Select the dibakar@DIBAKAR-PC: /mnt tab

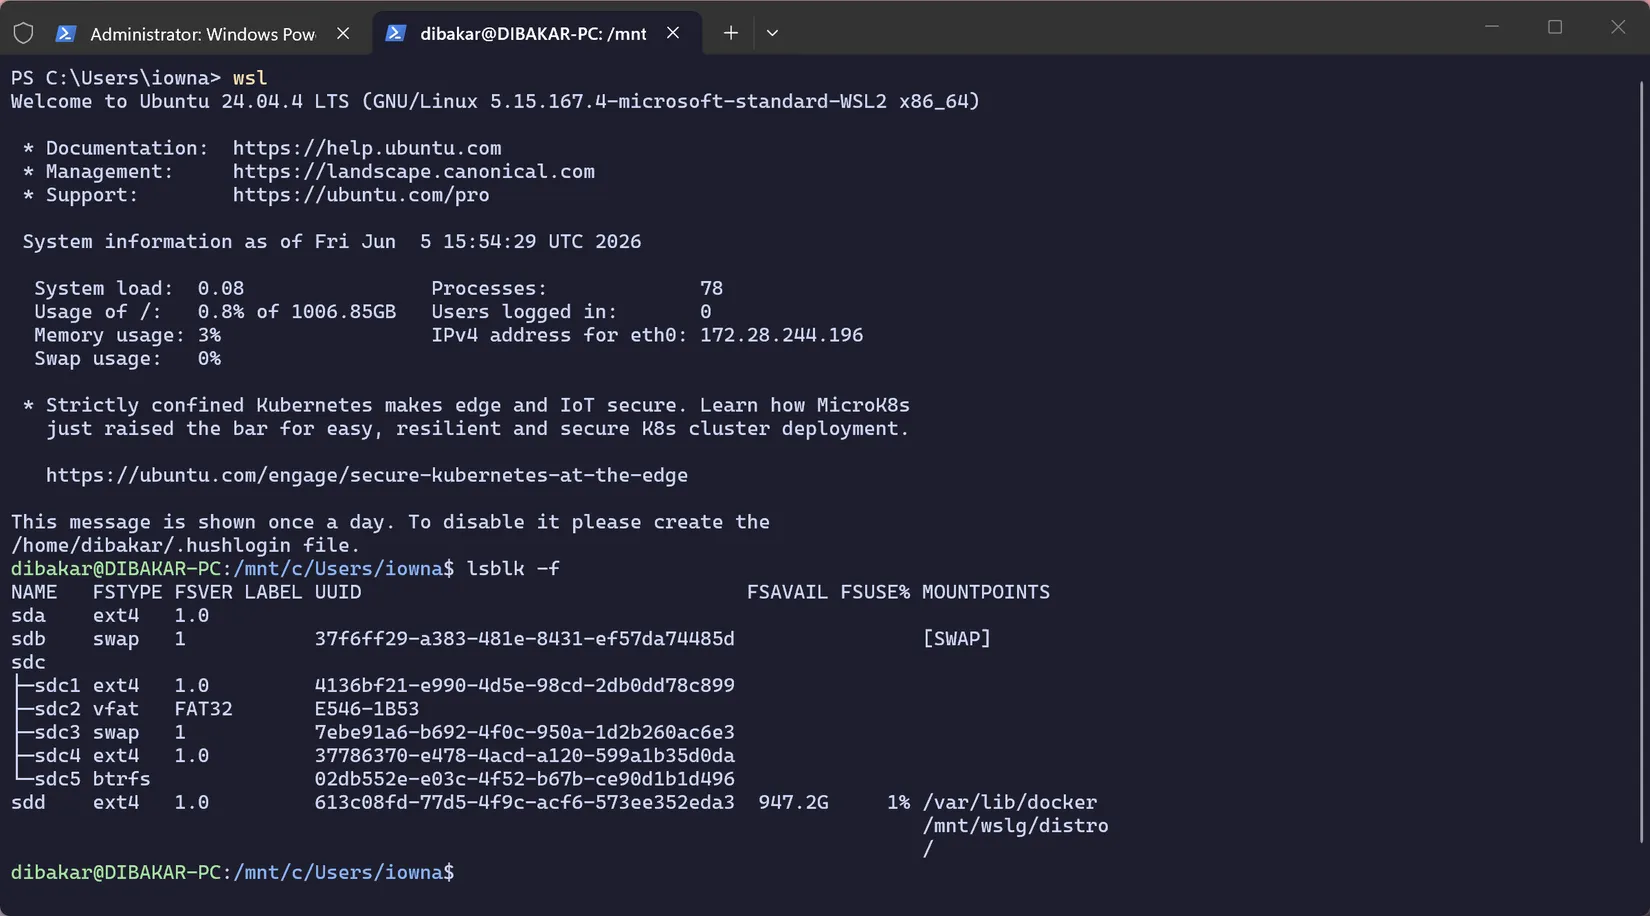(x=533, y=33)
